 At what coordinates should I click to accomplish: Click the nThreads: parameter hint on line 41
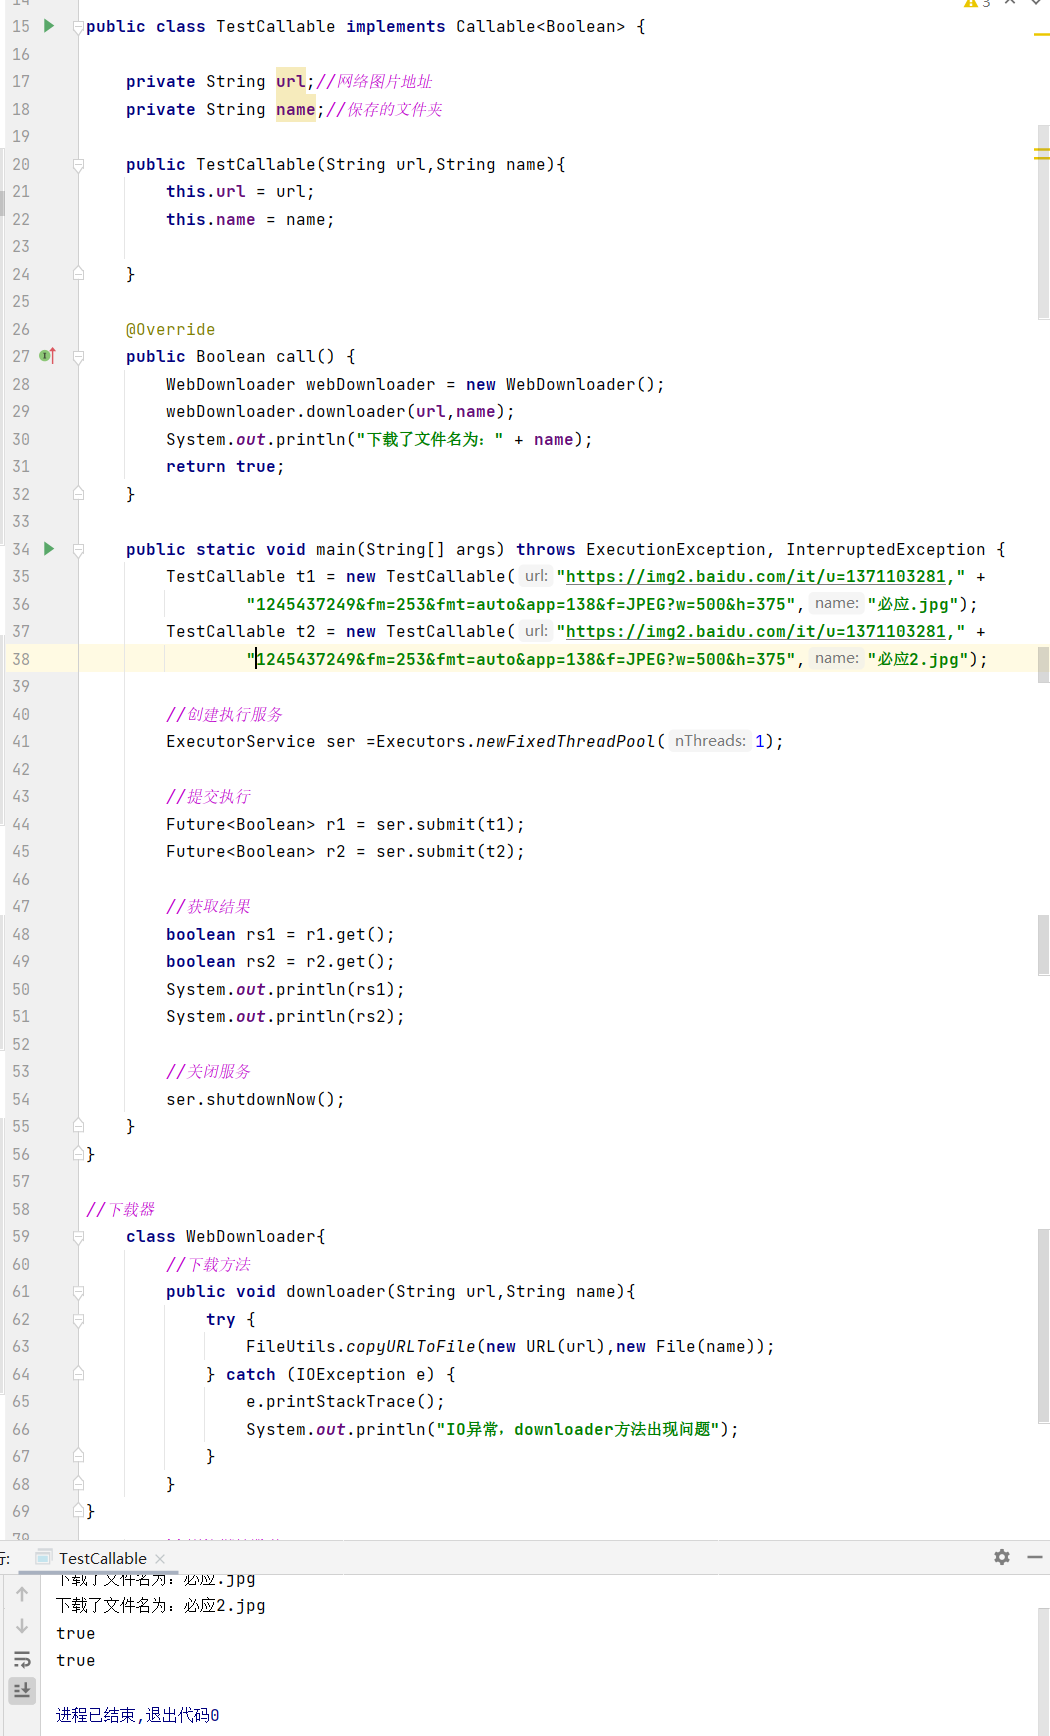(x=710, y=741)
